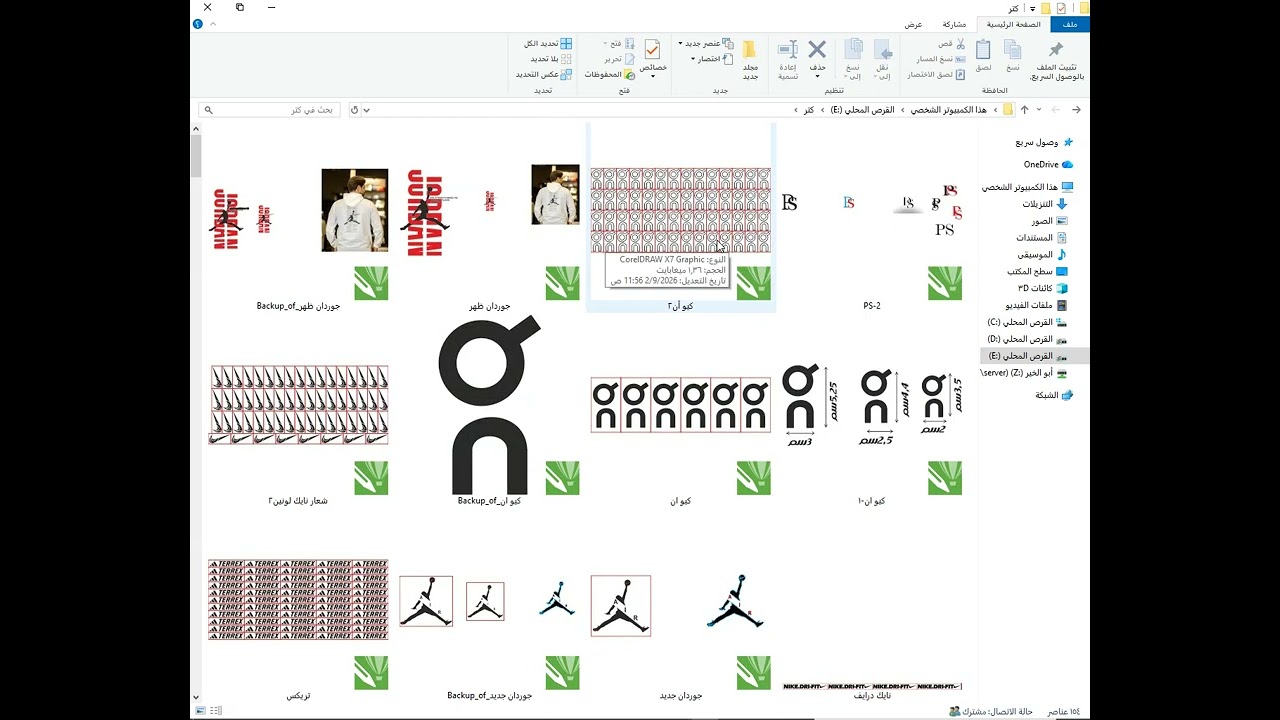Click the file list scroll-down arrow

tap(196, 697)
